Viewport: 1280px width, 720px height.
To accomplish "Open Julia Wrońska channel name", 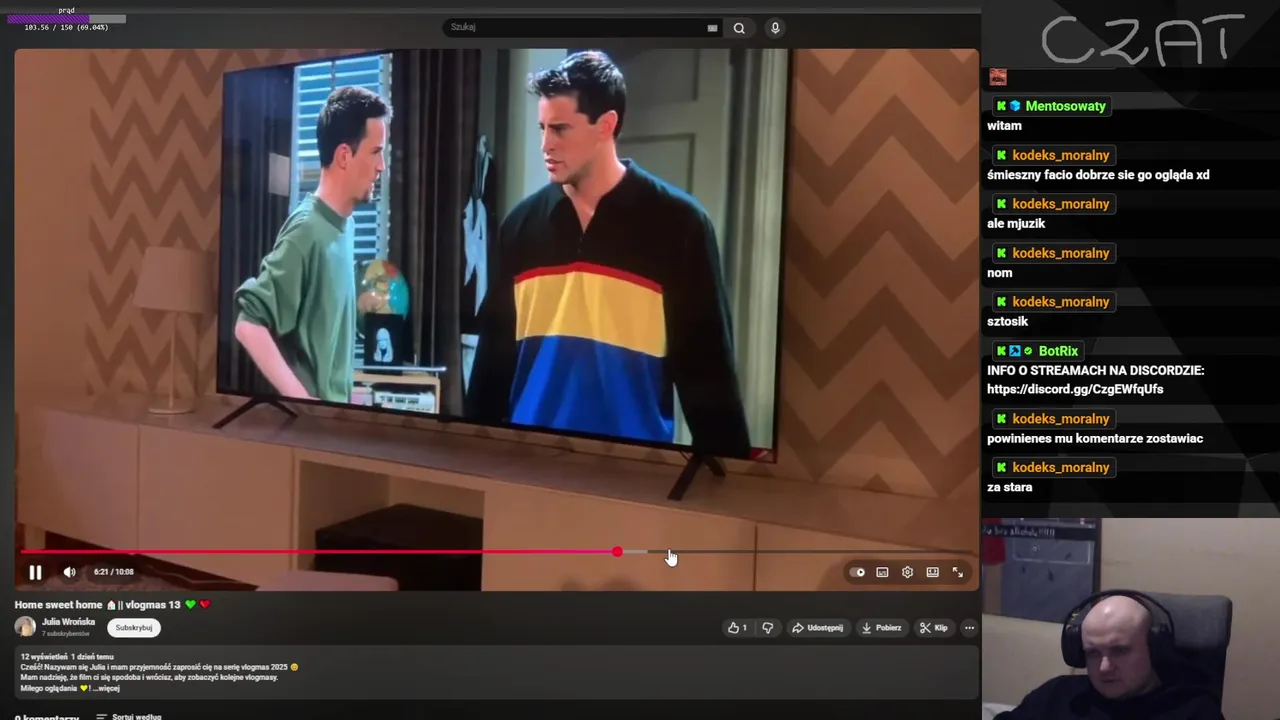I will [68, 622].
